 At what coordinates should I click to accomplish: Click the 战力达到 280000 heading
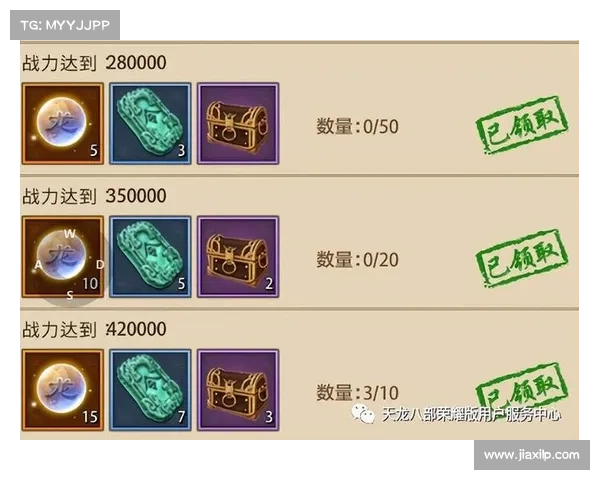tap(94, 63)
